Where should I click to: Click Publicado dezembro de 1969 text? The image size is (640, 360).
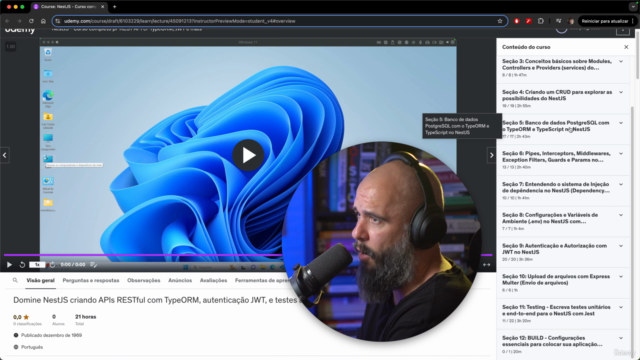click(x=51, y=335)
